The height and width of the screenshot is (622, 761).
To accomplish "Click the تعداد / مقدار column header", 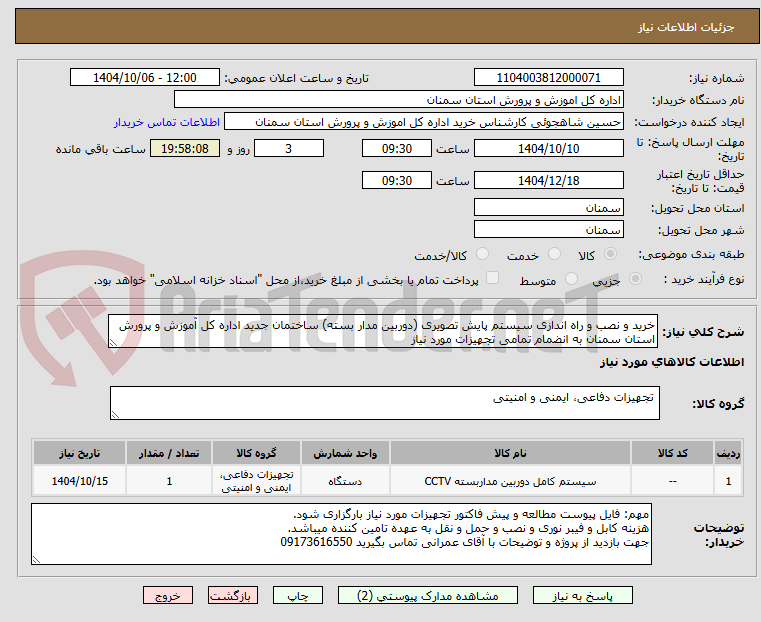I will click(x=169, y=453).
